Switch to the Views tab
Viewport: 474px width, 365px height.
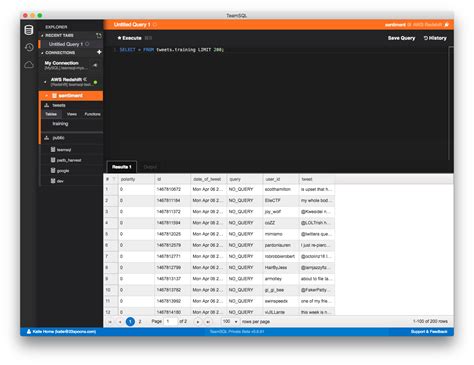click(72, 114)
